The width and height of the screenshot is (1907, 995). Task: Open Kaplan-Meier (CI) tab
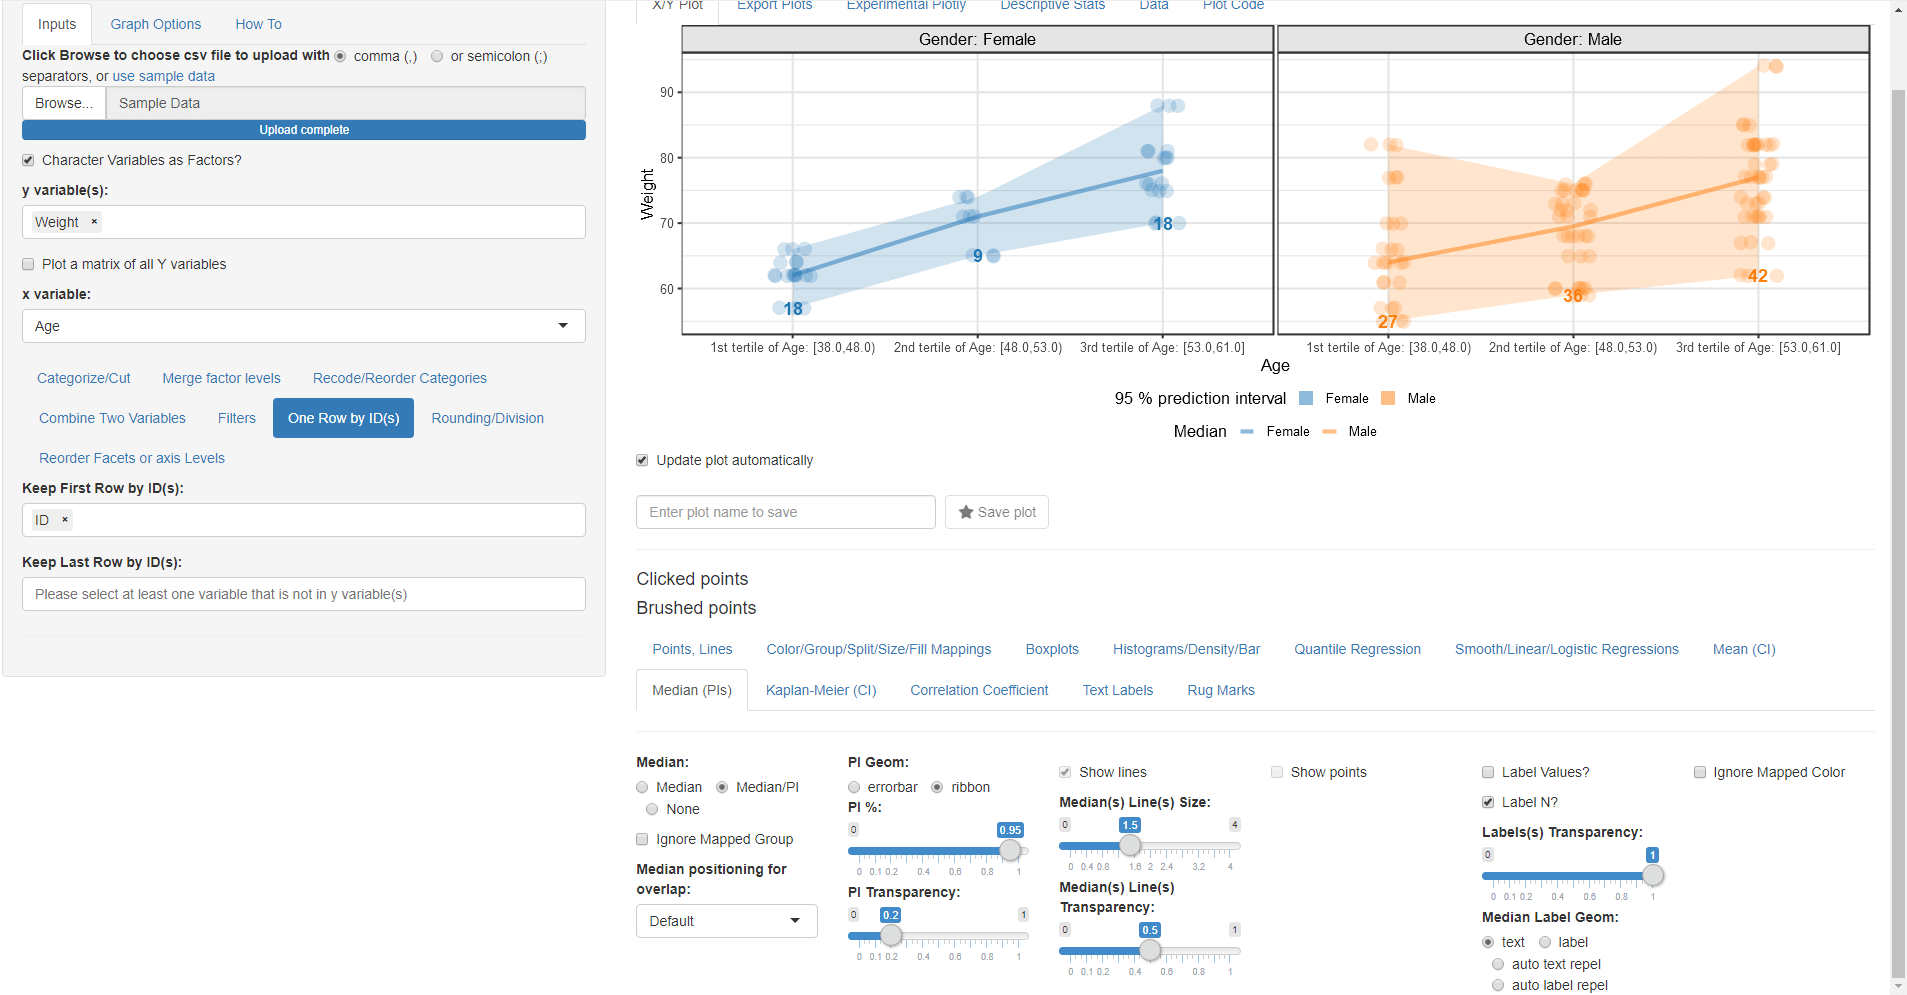(821, 690)
